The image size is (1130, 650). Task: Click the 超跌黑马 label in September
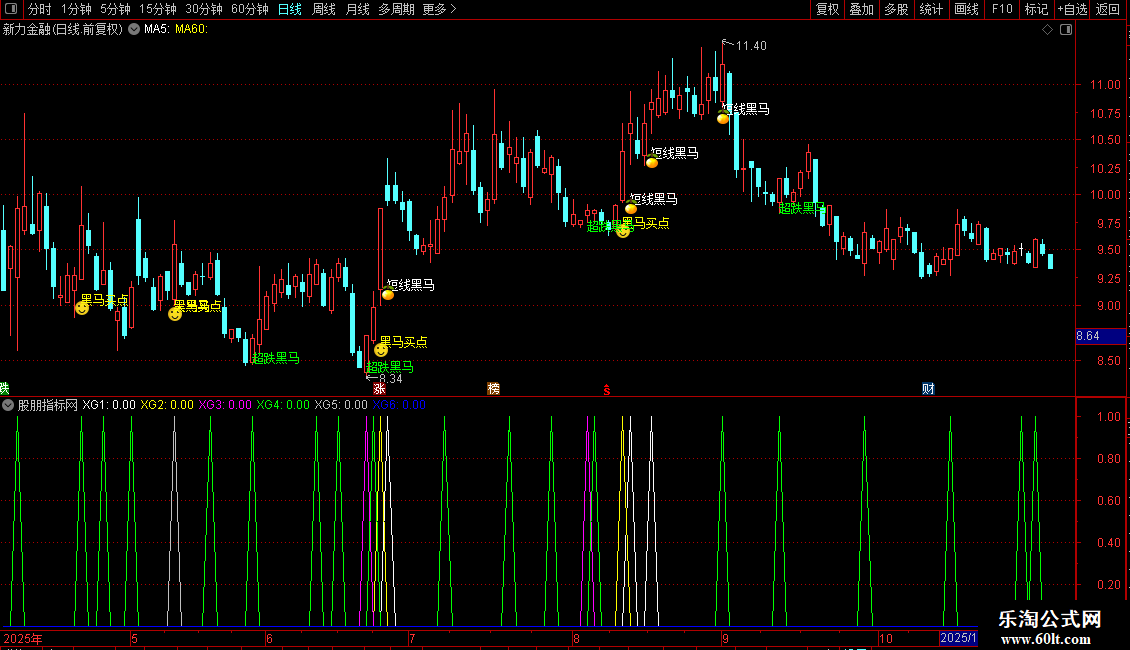tap(802, 208)
